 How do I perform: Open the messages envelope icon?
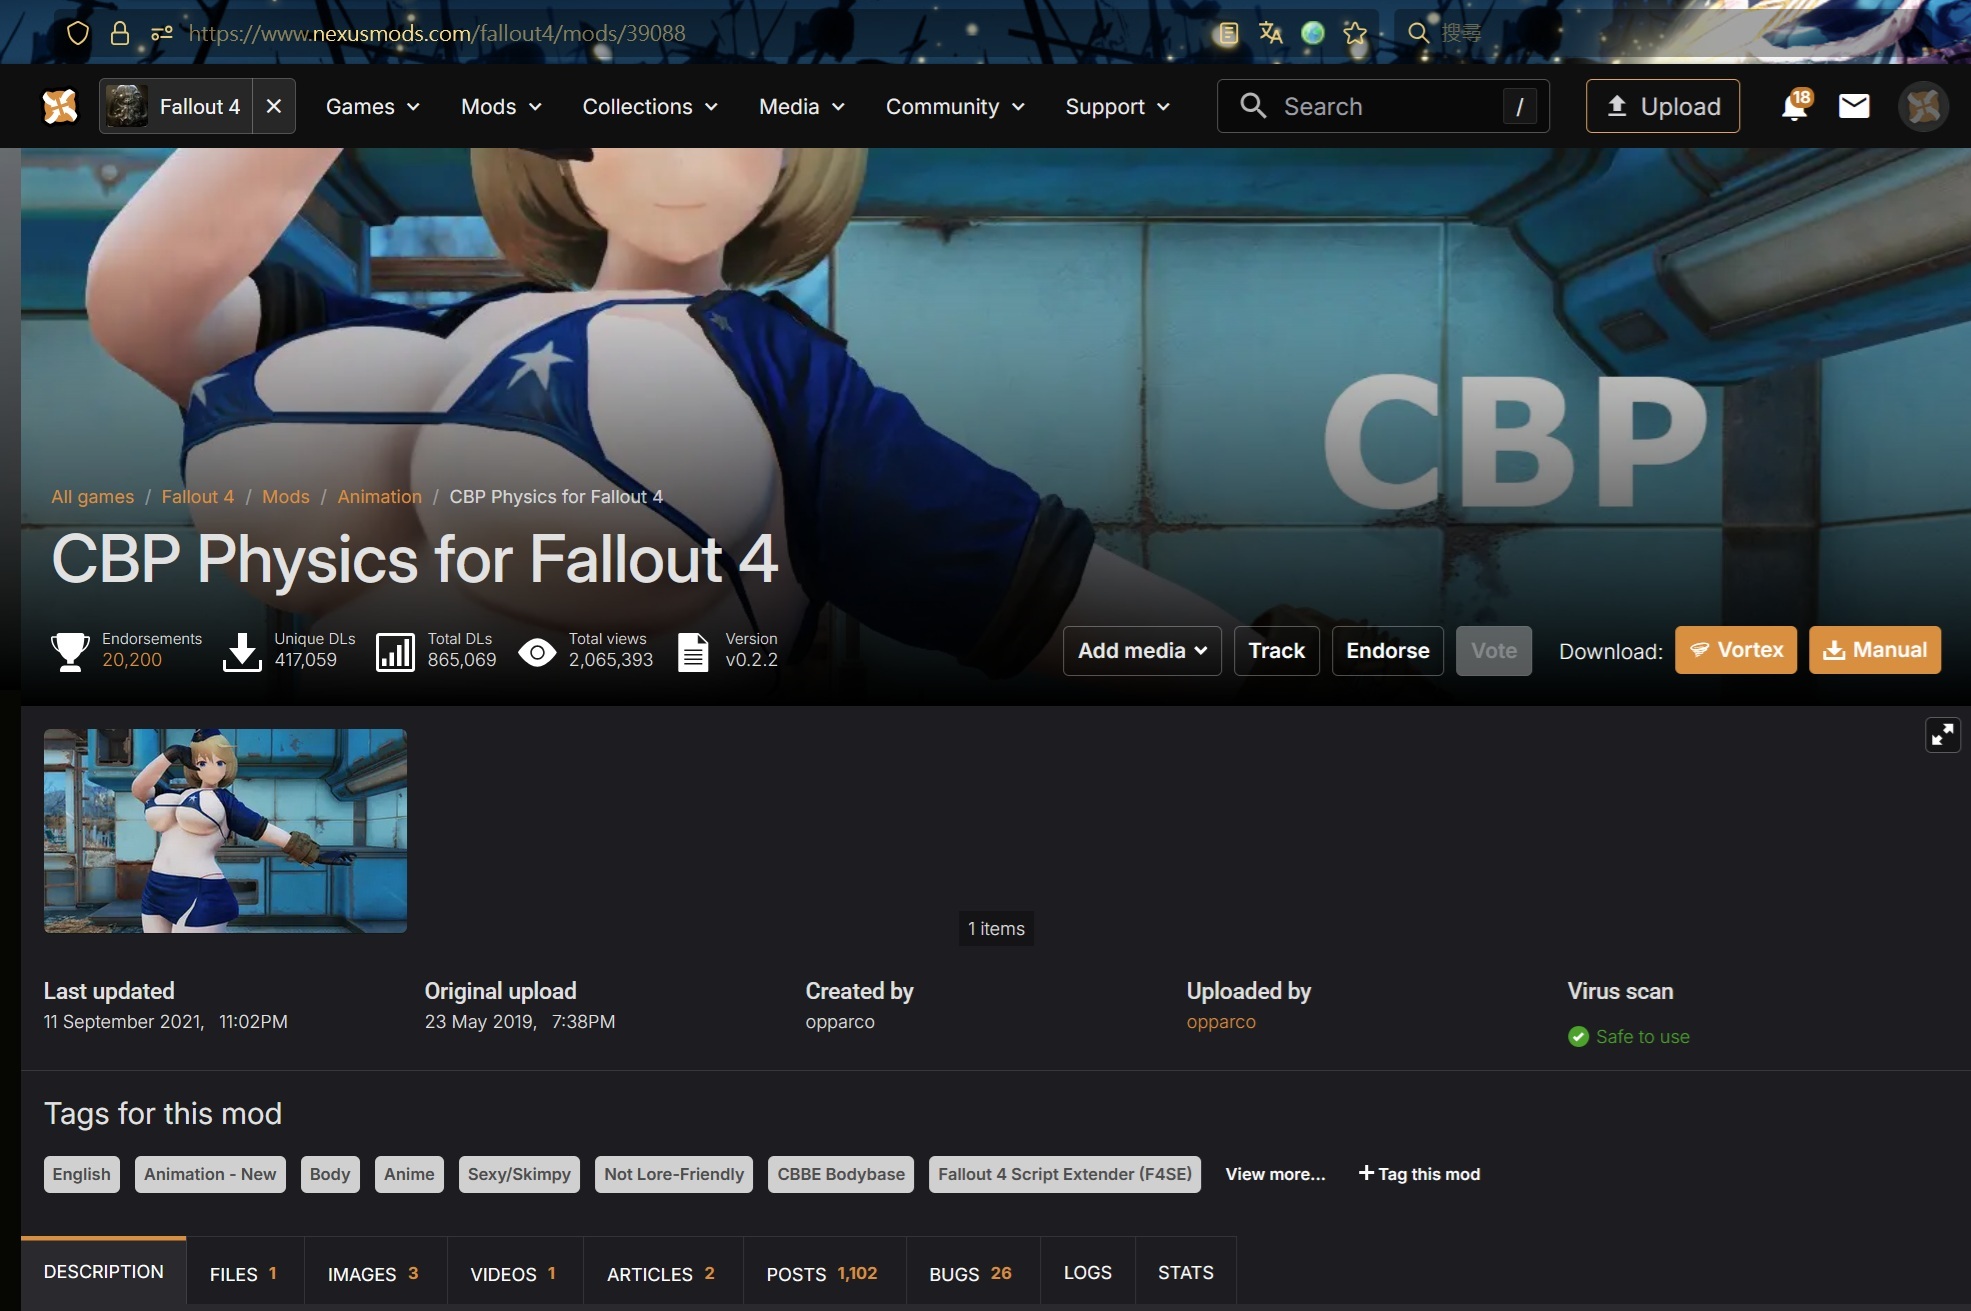(1854, 106)
